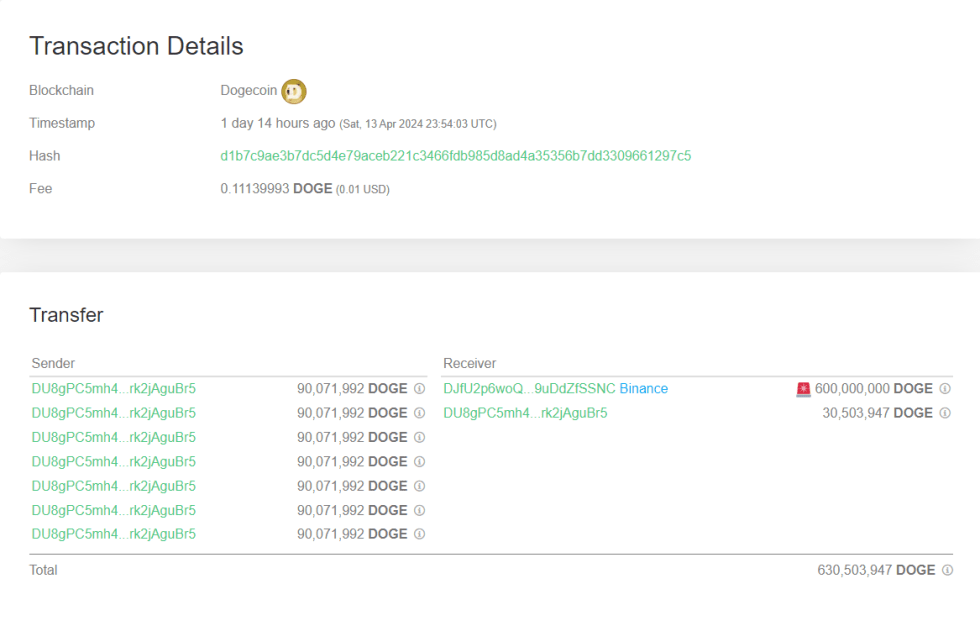This screenshot has height=626, width=980.
Task: Click info icon on last sender row
Action: [419, 533]
